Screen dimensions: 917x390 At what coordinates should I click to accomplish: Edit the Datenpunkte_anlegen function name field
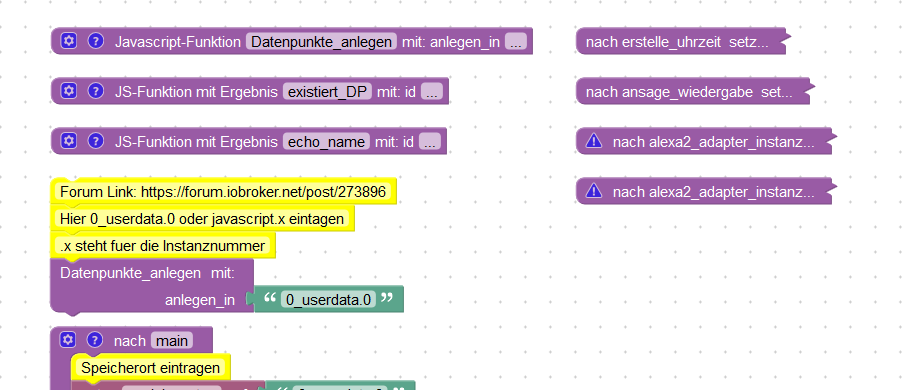coord(321,42)
